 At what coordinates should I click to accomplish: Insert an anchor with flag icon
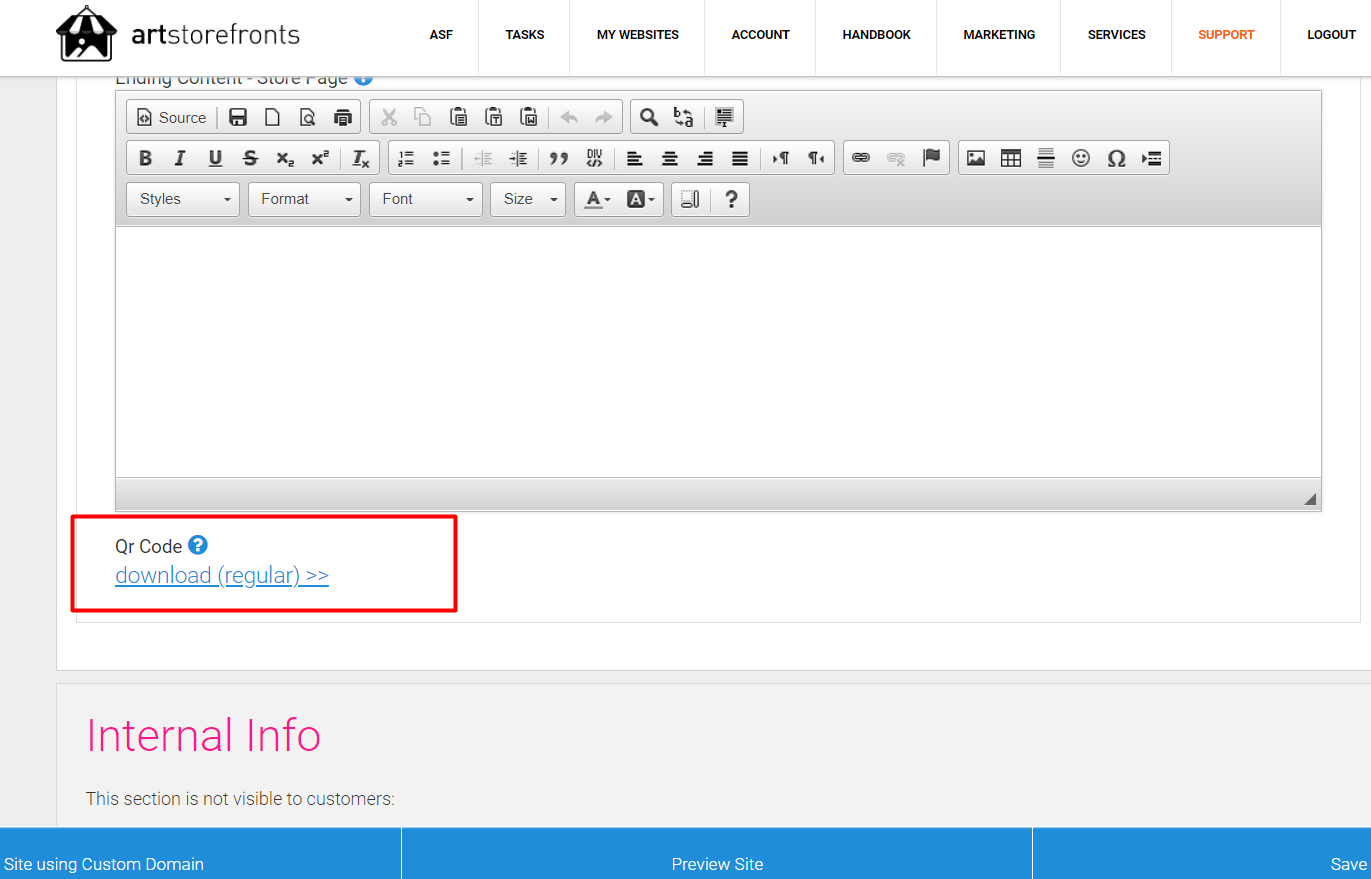point(931,158)
